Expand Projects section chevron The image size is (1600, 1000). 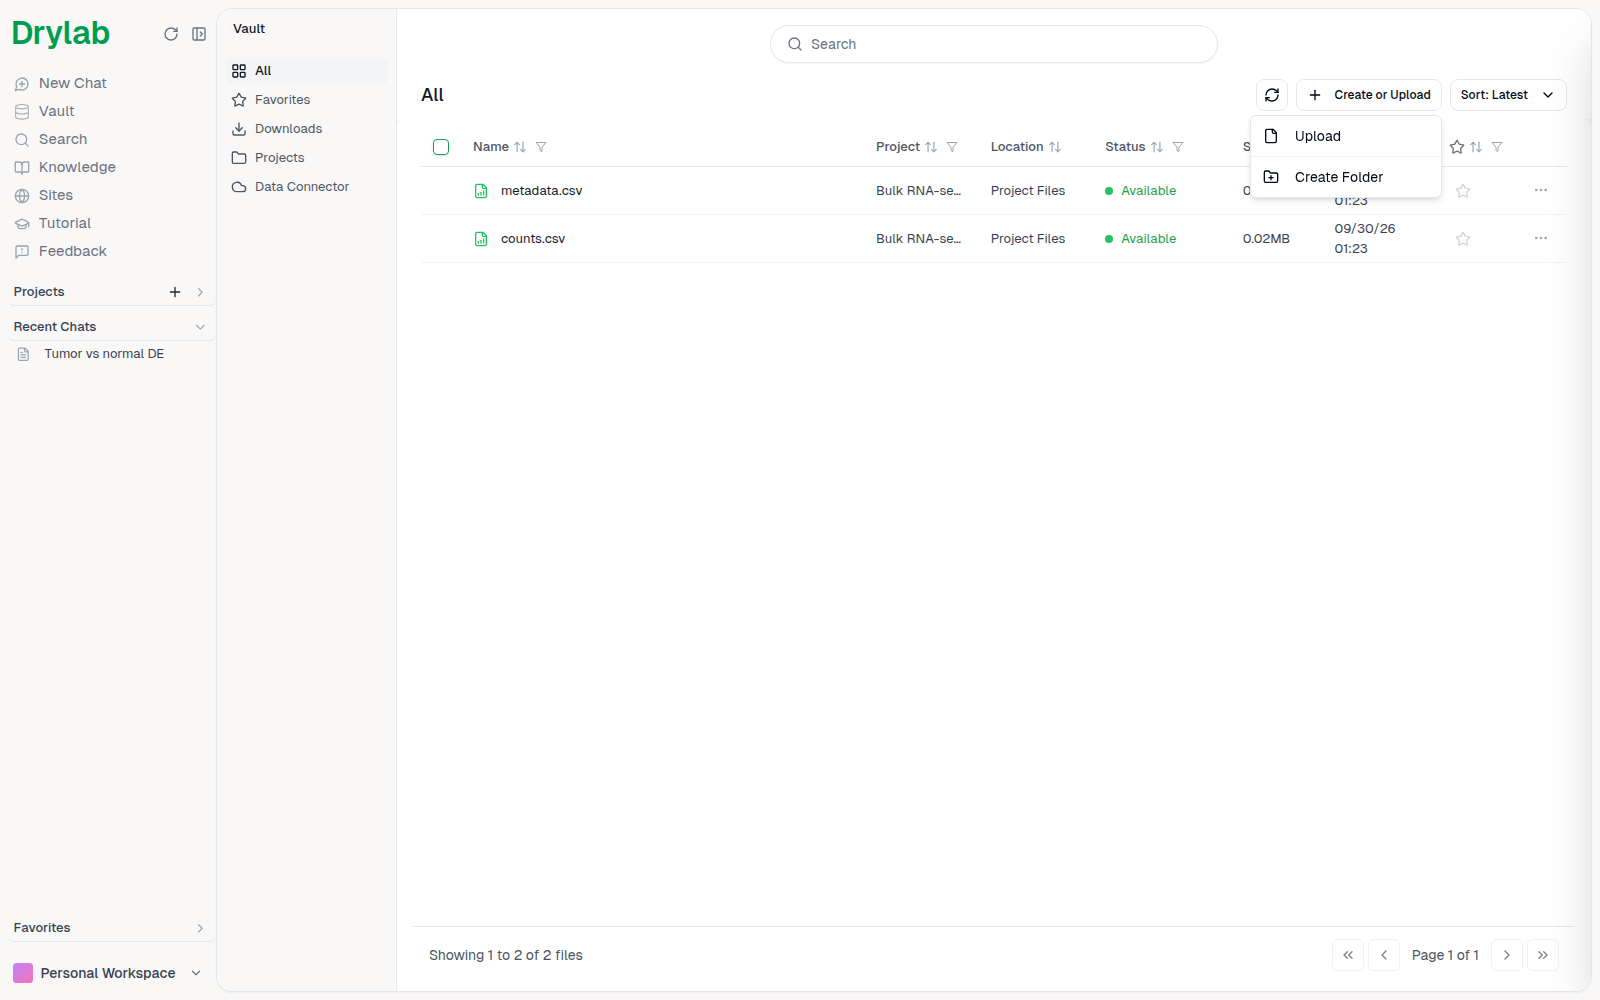click(x=200, y=292)
